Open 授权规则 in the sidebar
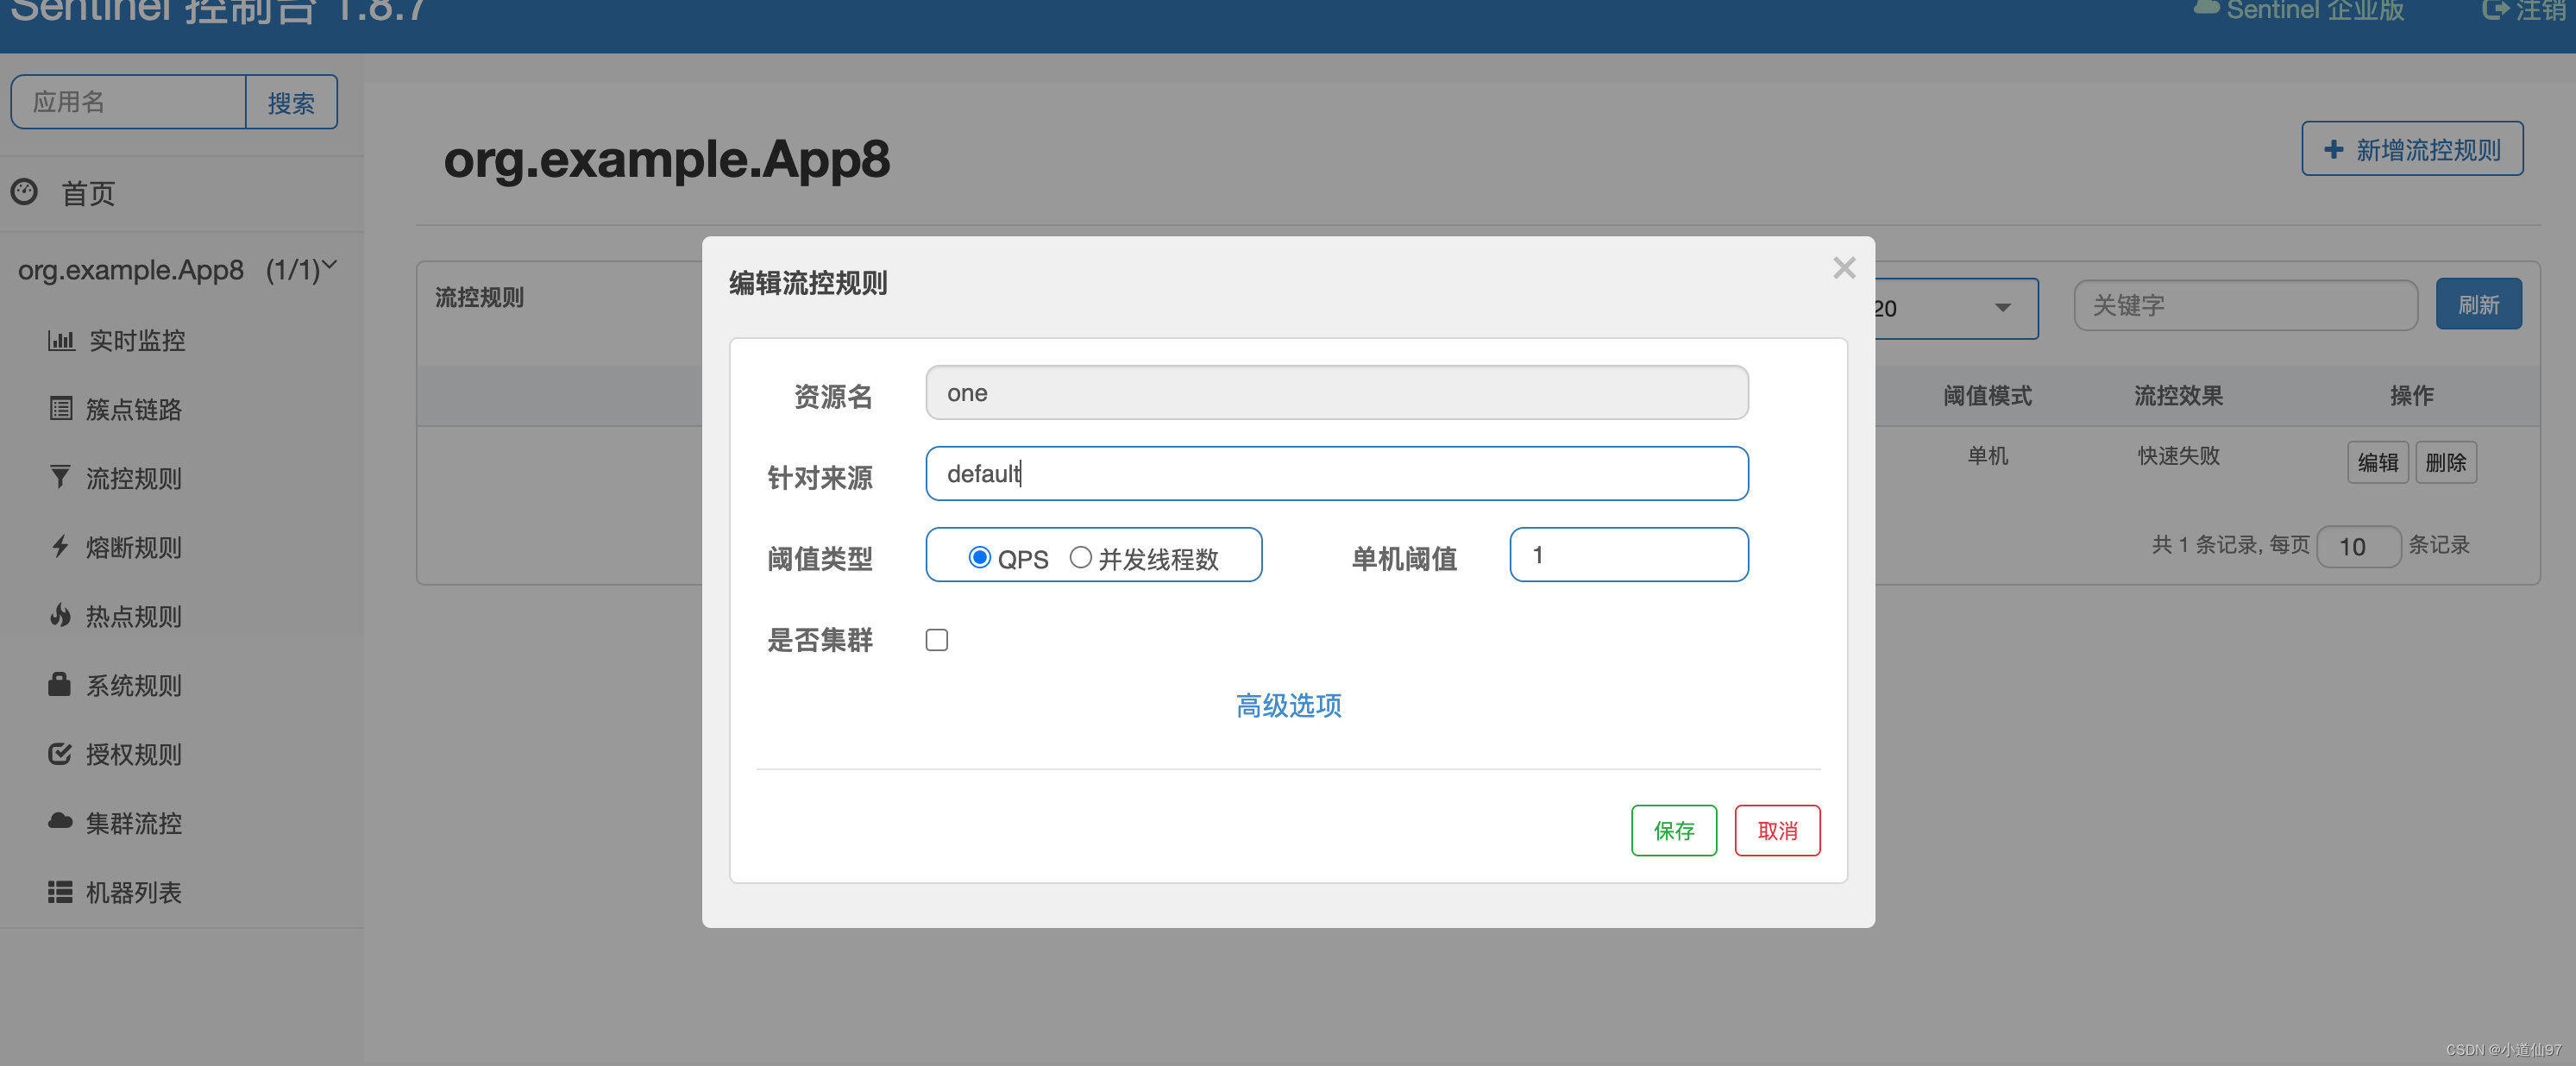The image size is (2576, 1066). pyautogui.click(x=133, y=754)
